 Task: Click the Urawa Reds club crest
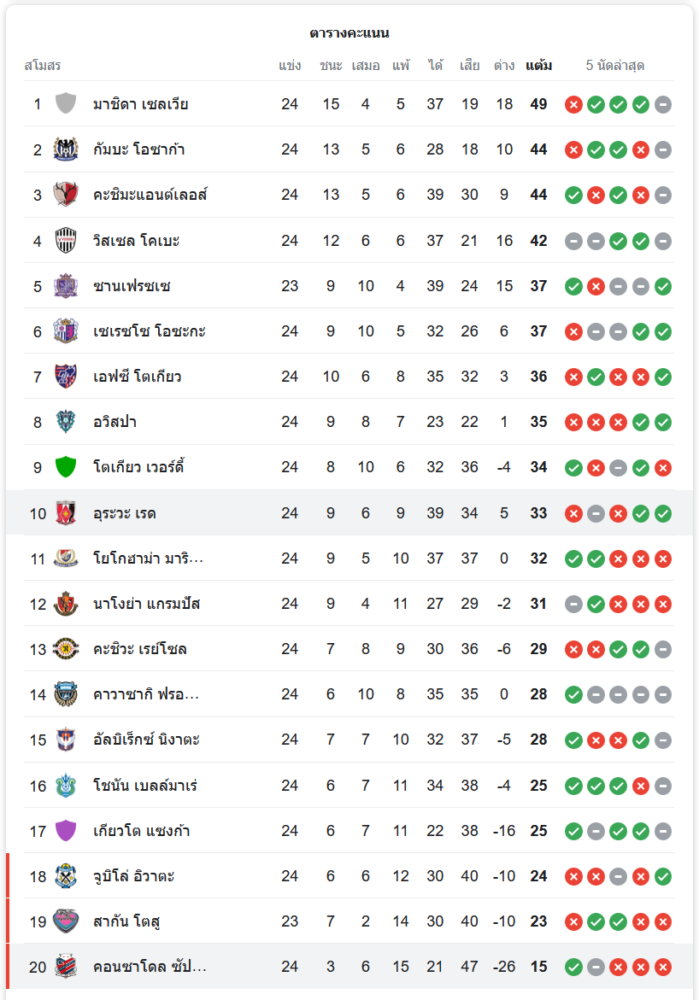(x=66, y=513)
